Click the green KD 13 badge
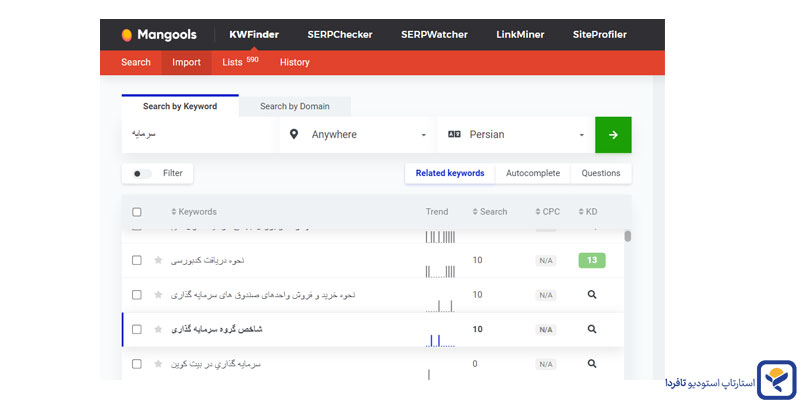Viewport: 800px width, 400px height. click(592, 260)
